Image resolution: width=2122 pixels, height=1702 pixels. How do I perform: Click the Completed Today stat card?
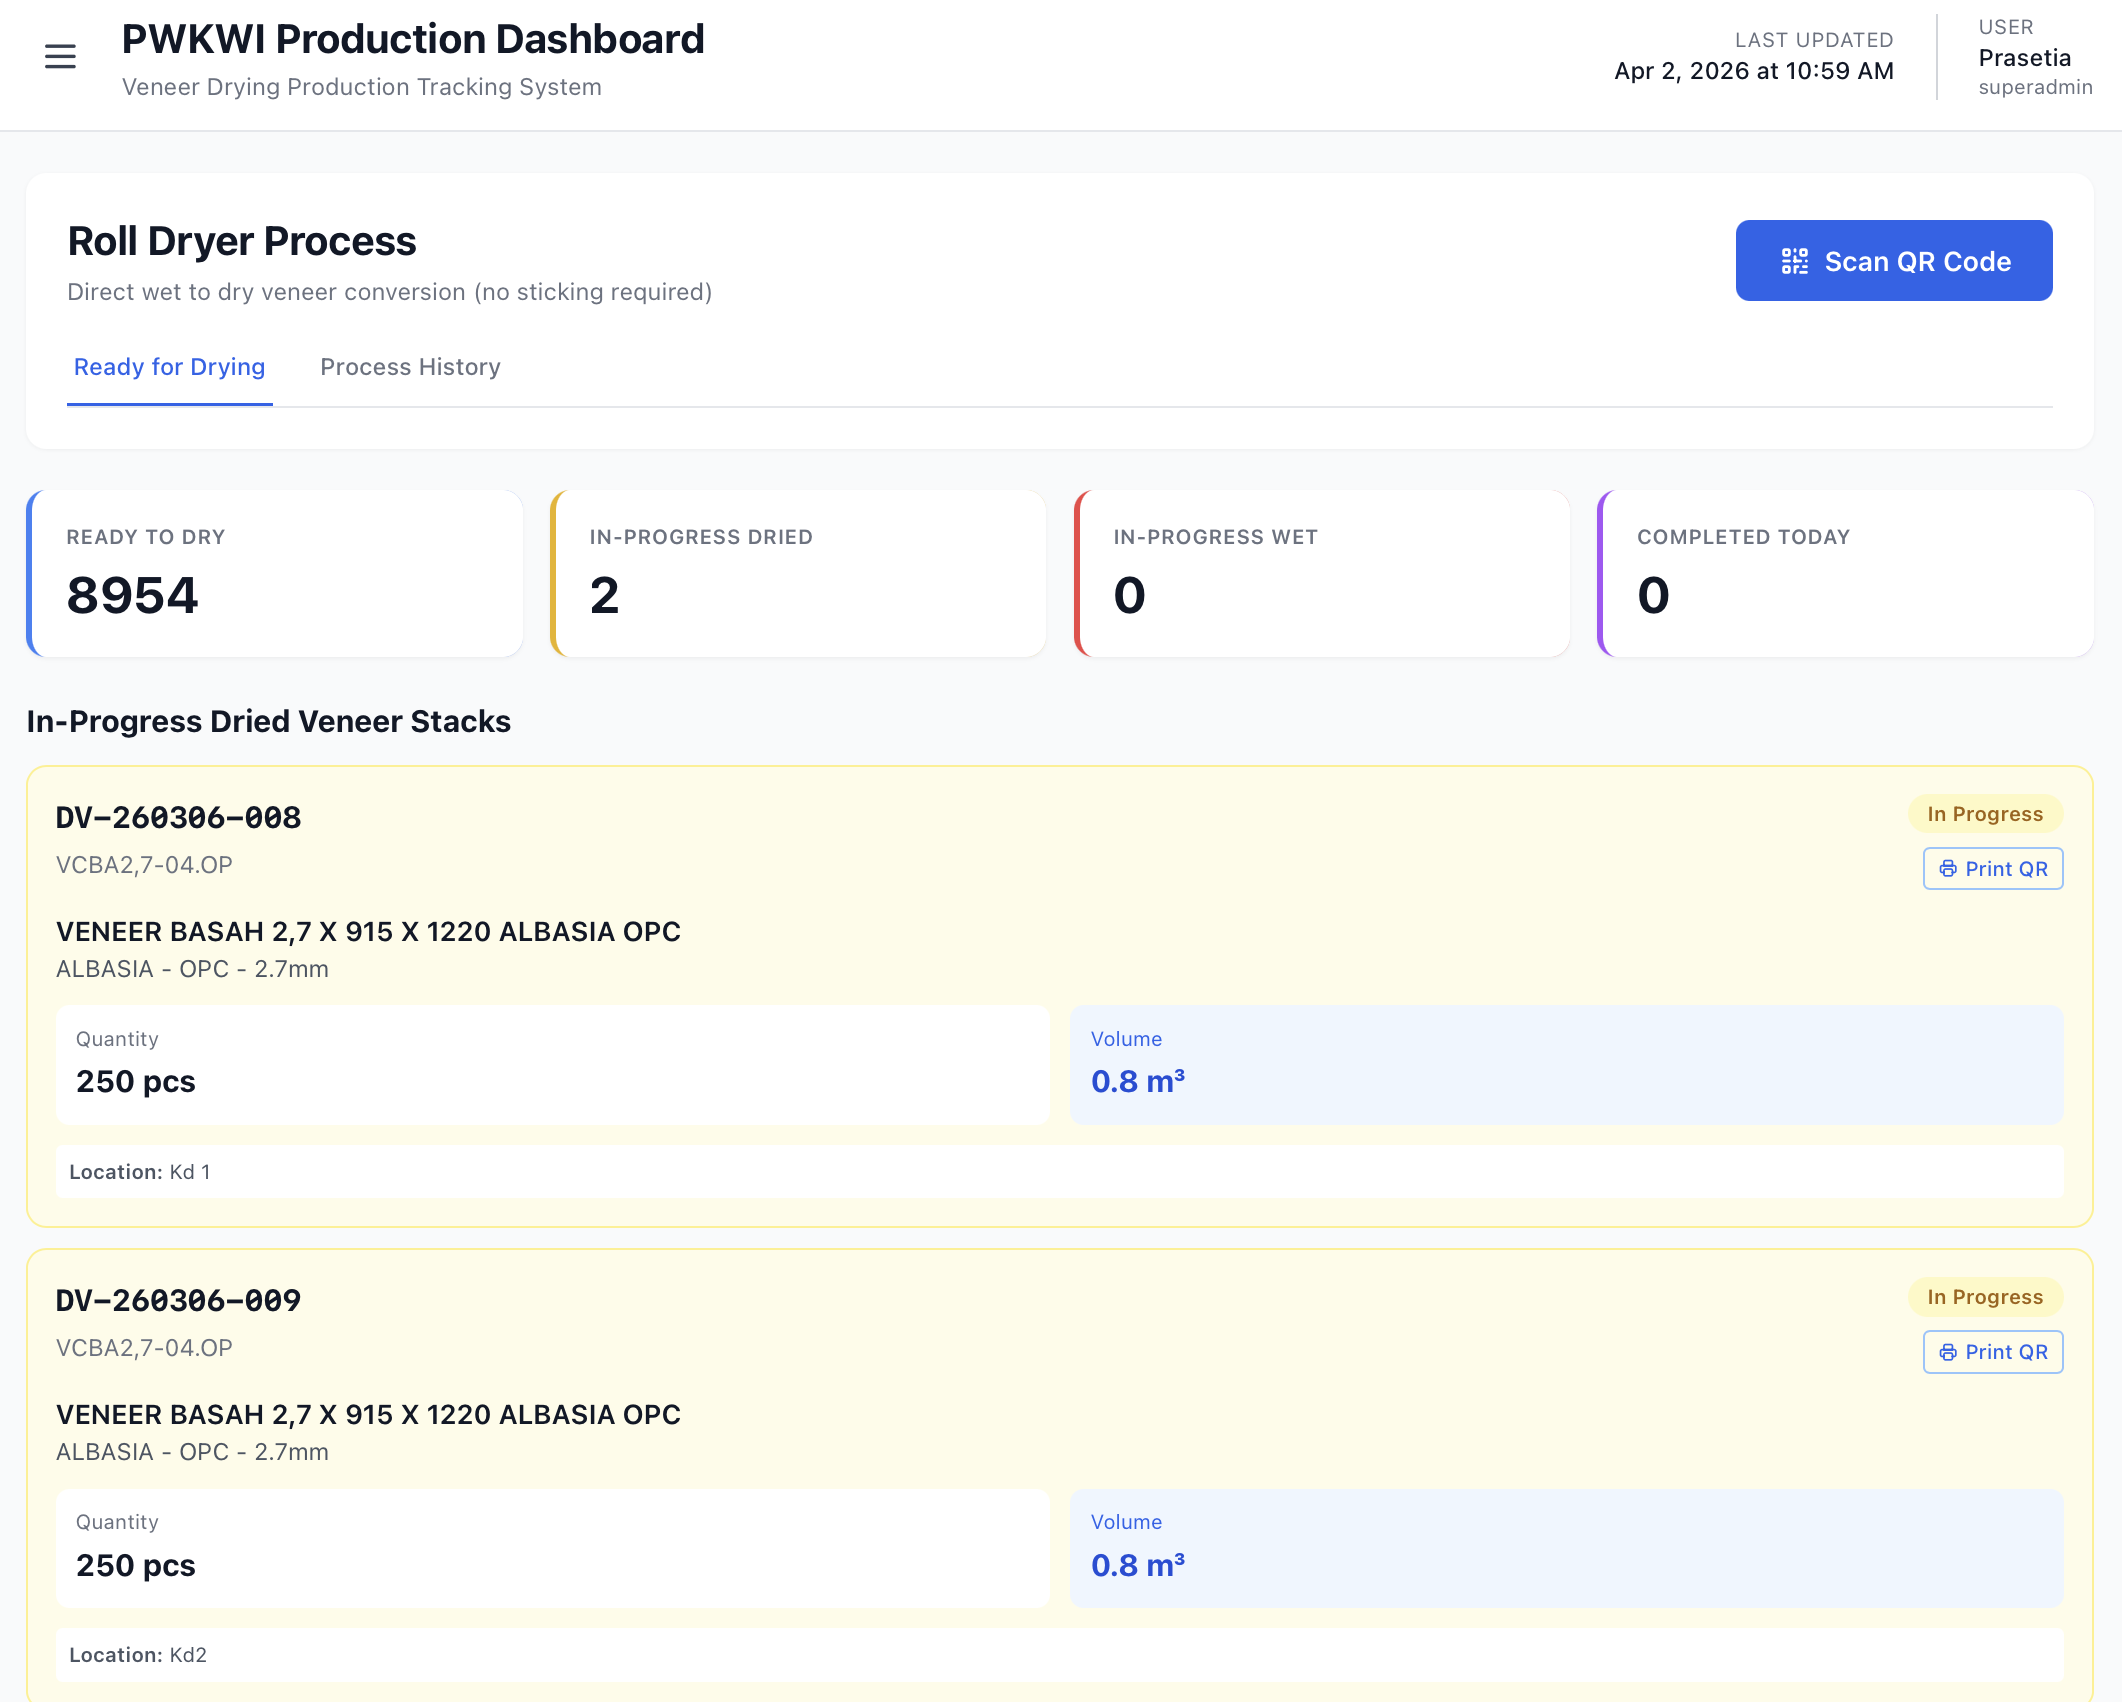[1845, 573]
